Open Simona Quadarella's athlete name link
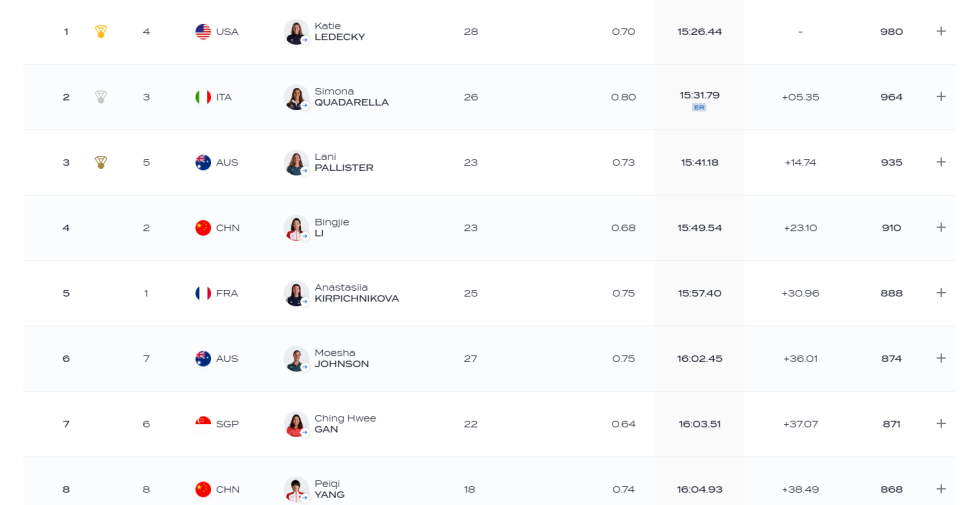960x505 pixels. (351, 97)
